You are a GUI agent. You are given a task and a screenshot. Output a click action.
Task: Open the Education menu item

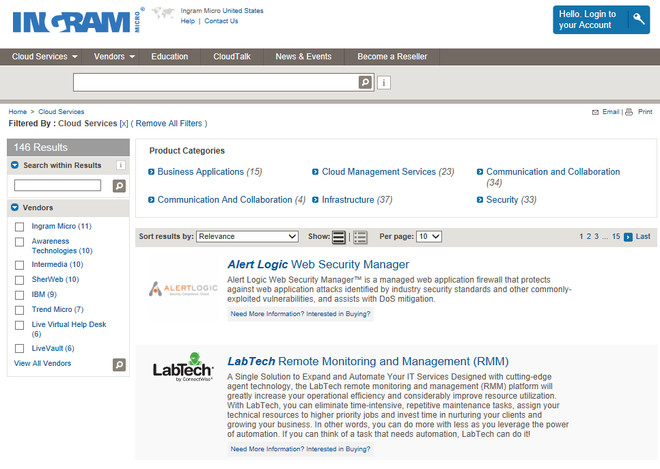[170, 56]
